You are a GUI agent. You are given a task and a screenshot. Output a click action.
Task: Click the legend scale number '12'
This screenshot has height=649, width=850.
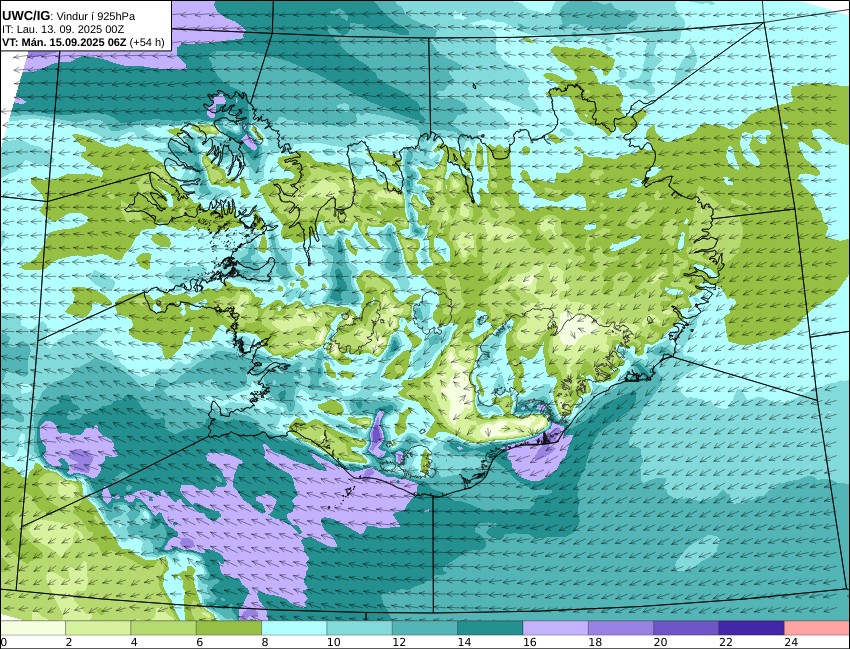[399, 642]
